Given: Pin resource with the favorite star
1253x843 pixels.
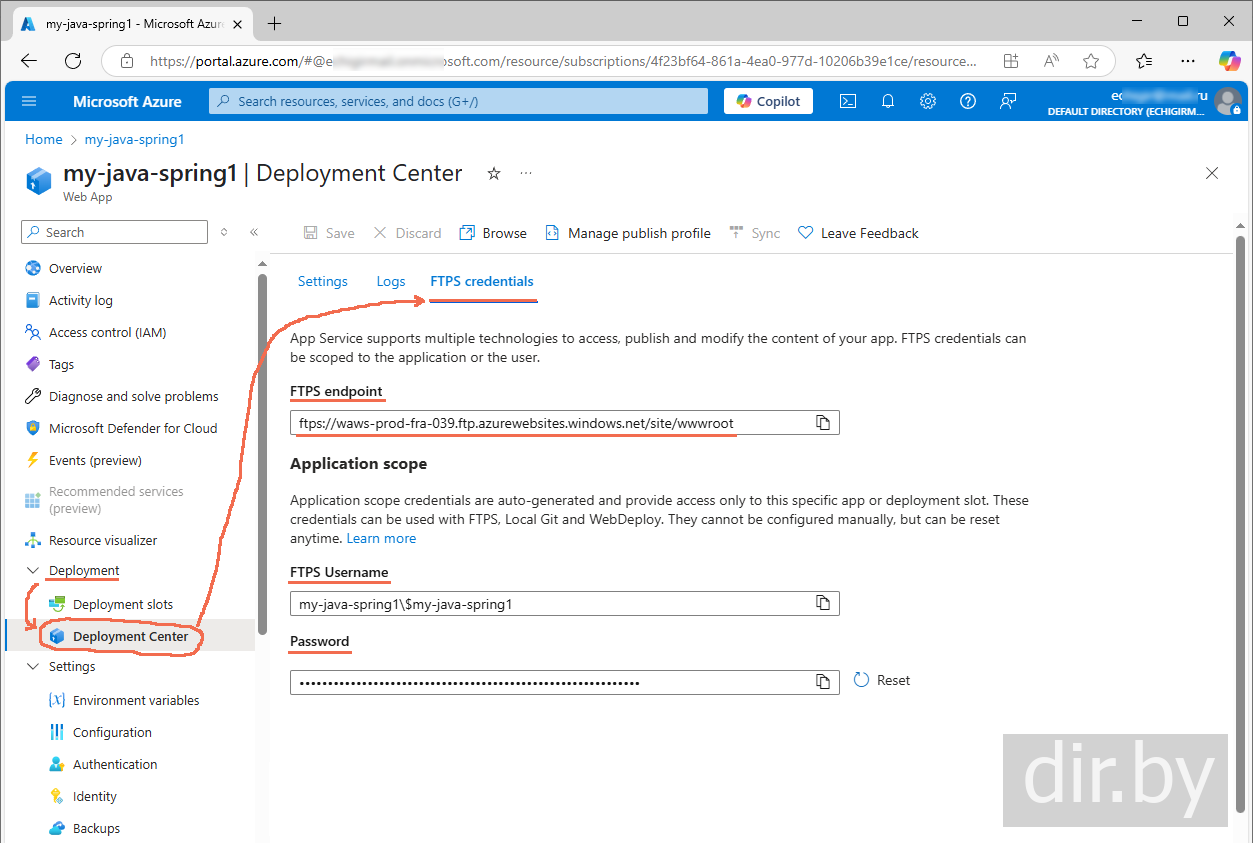Looking at the screenshot, I should coord(493,174).
